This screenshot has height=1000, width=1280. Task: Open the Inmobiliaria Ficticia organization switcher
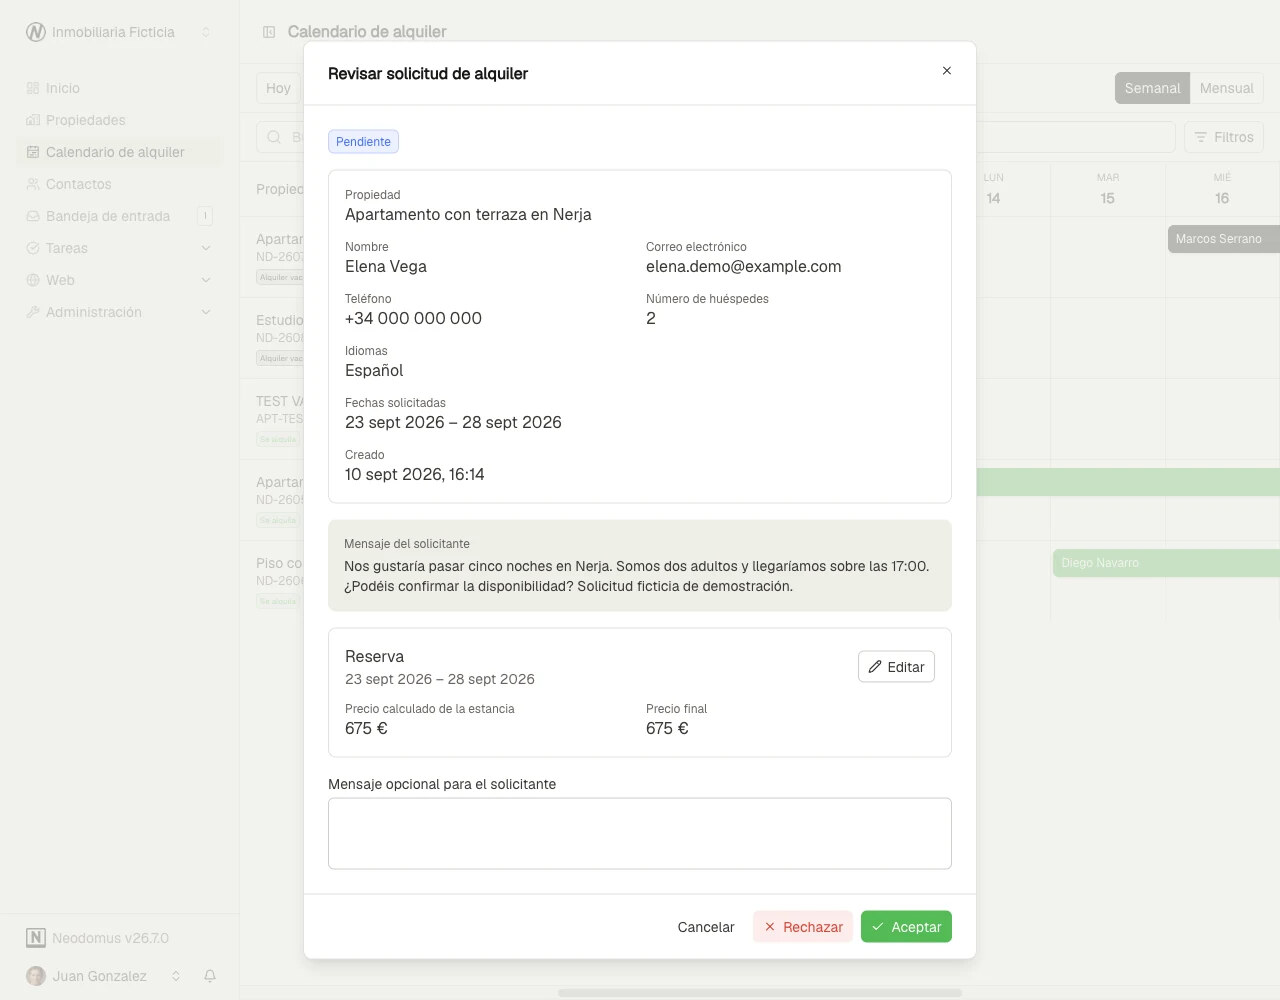(x=120, y=32)
